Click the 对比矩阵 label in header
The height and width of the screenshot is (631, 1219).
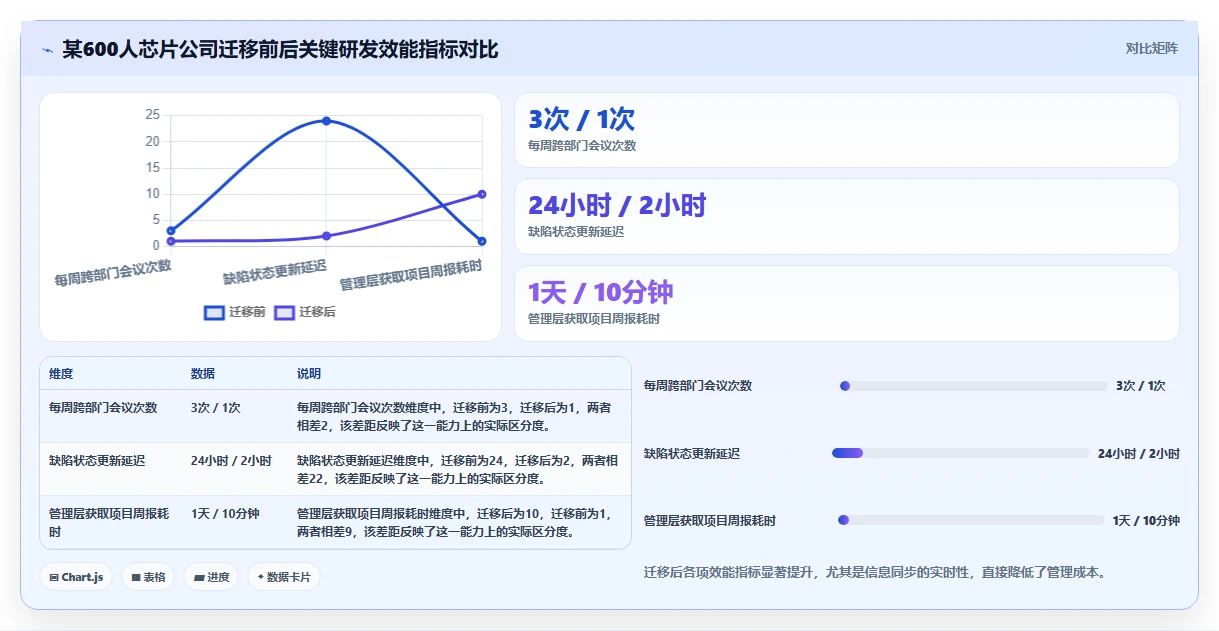[x=1151, y=48]
